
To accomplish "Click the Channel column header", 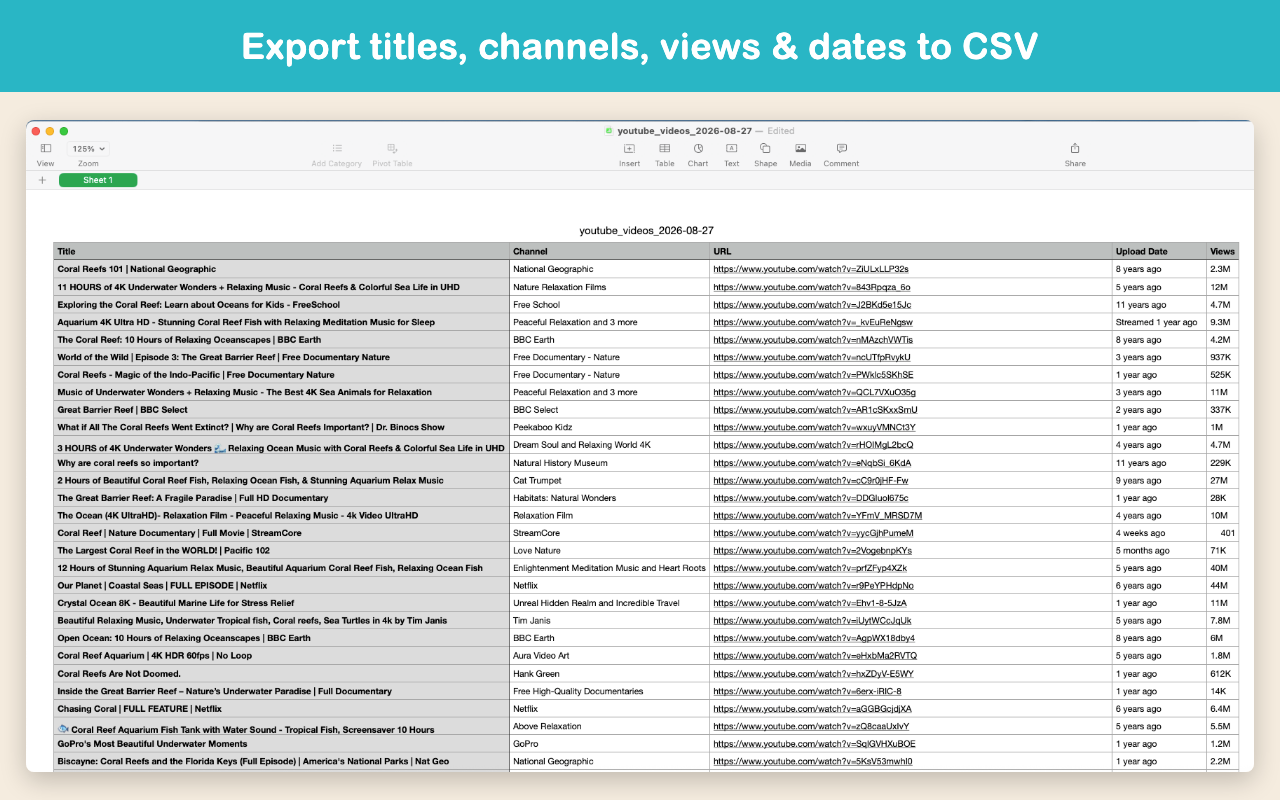I will point(609,251).
